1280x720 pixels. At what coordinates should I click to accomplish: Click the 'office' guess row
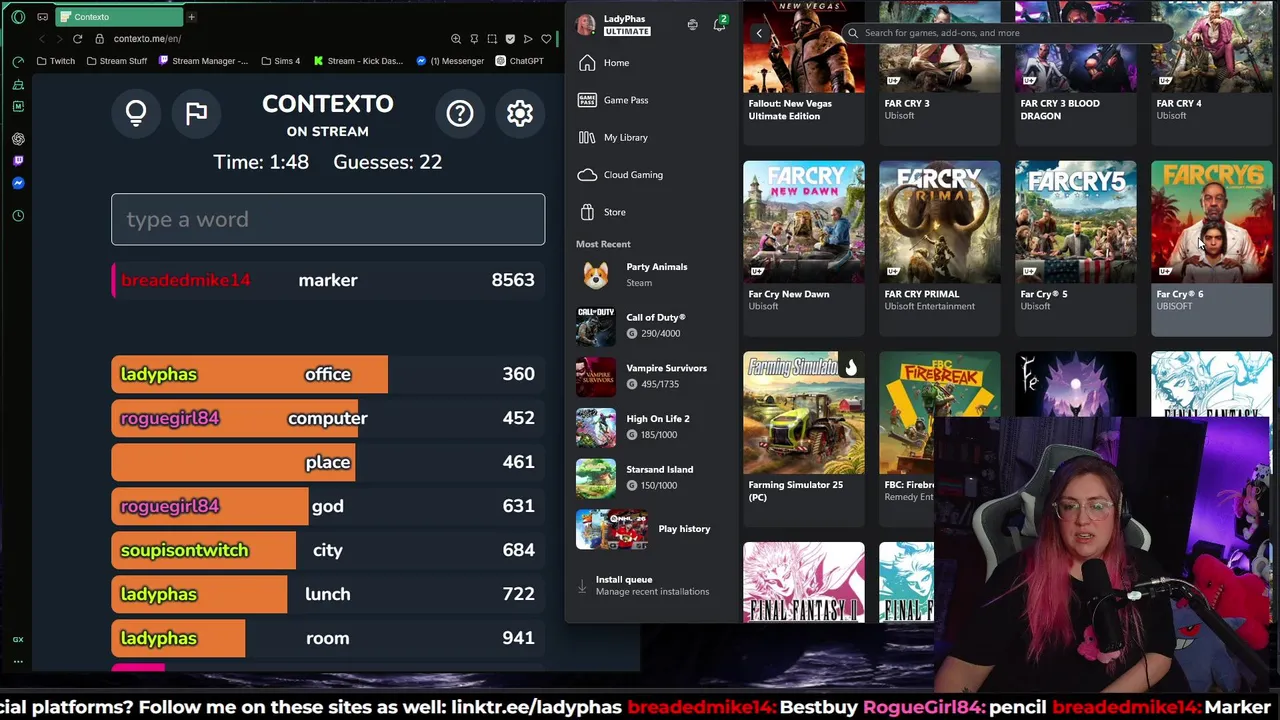pyautogui.click(x=328, y=374)
